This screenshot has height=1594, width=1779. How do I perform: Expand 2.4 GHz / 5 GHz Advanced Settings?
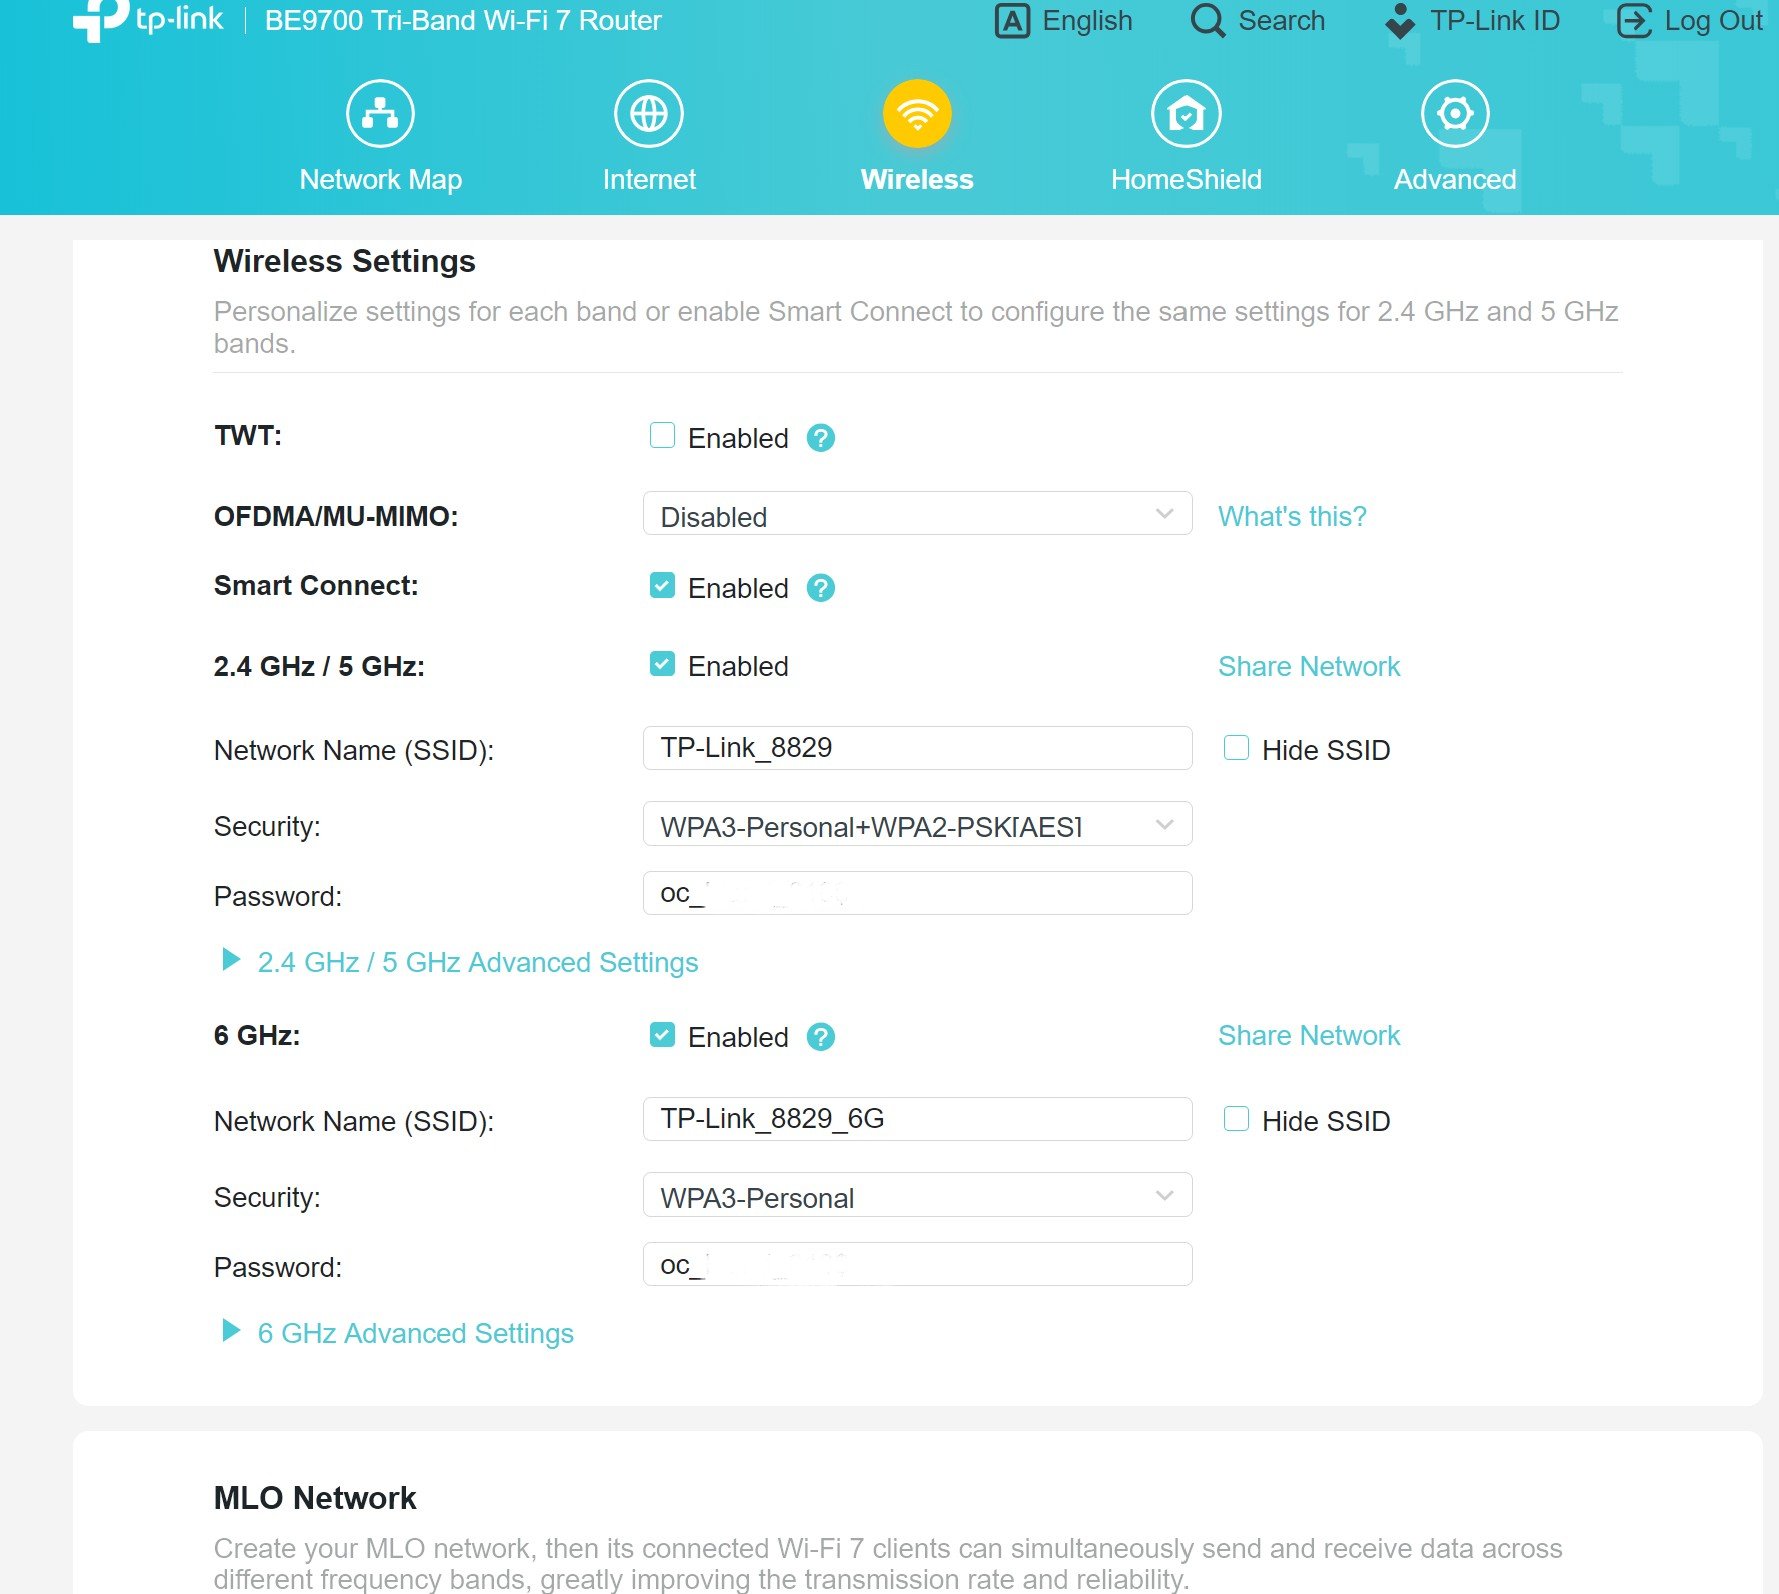(477, 962)
